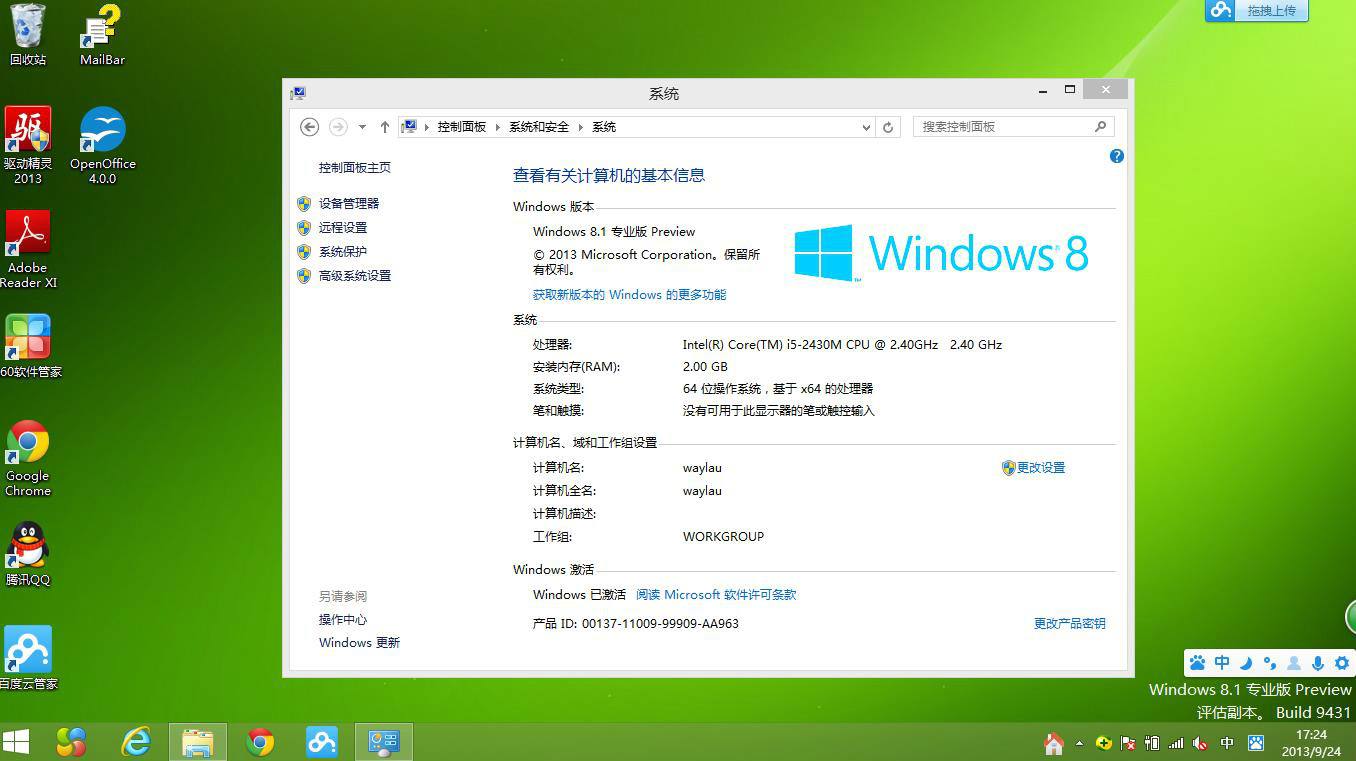Launch Google Chrome from the taskbar
Viewport: 1356px width, 761px height.
tap(259, 742)
